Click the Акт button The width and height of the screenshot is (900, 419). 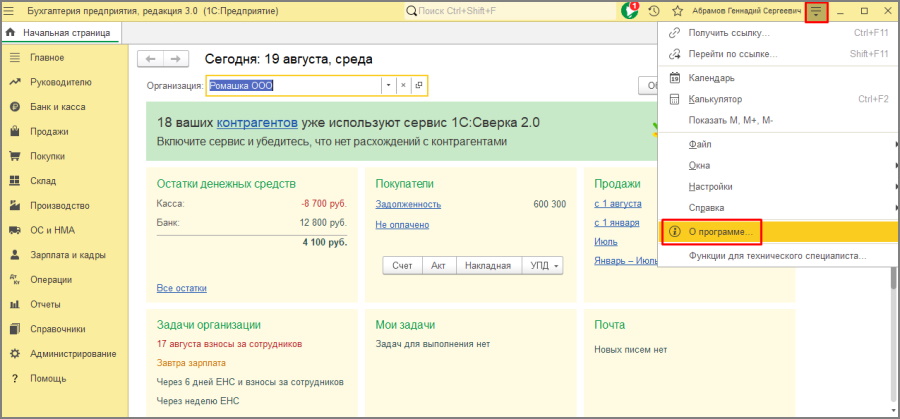439,266
